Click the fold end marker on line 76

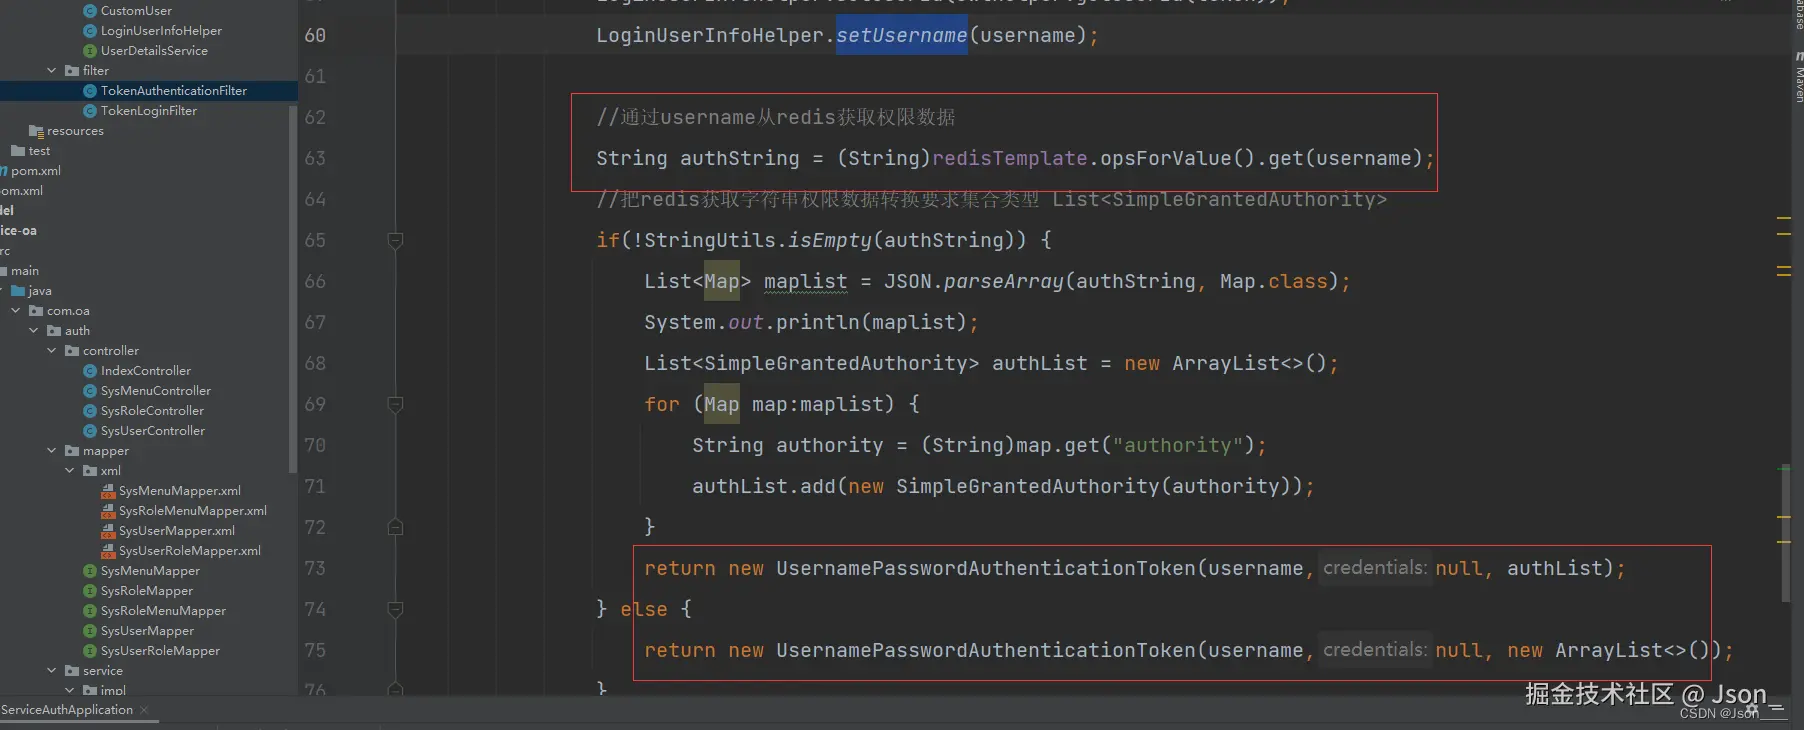pyautogui.click(x=395, y=689)
